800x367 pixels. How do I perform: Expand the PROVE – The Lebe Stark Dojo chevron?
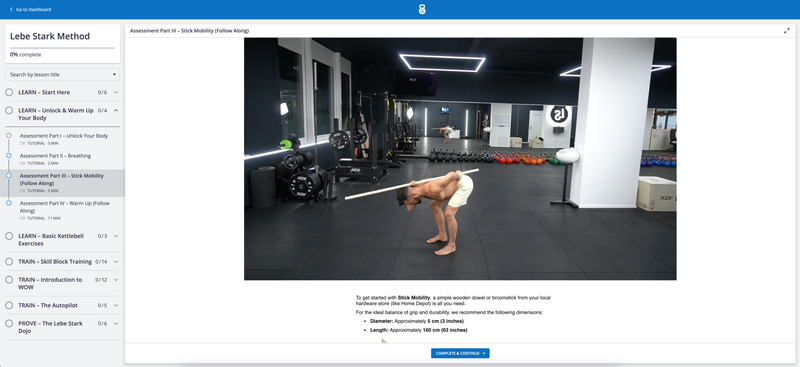coord(116,323)
